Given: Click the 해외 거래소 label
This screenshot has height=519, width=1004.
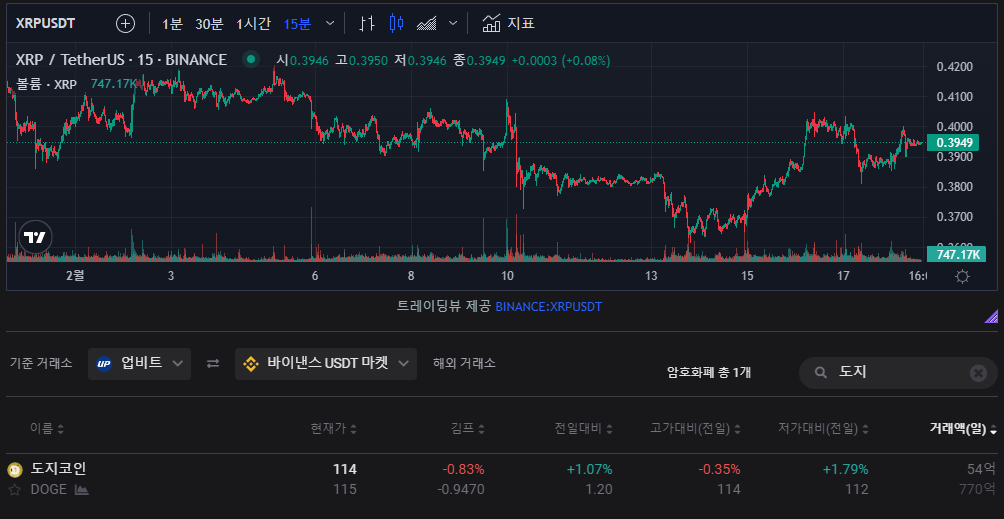Looking at the screenshot, I should coord(464,363).
